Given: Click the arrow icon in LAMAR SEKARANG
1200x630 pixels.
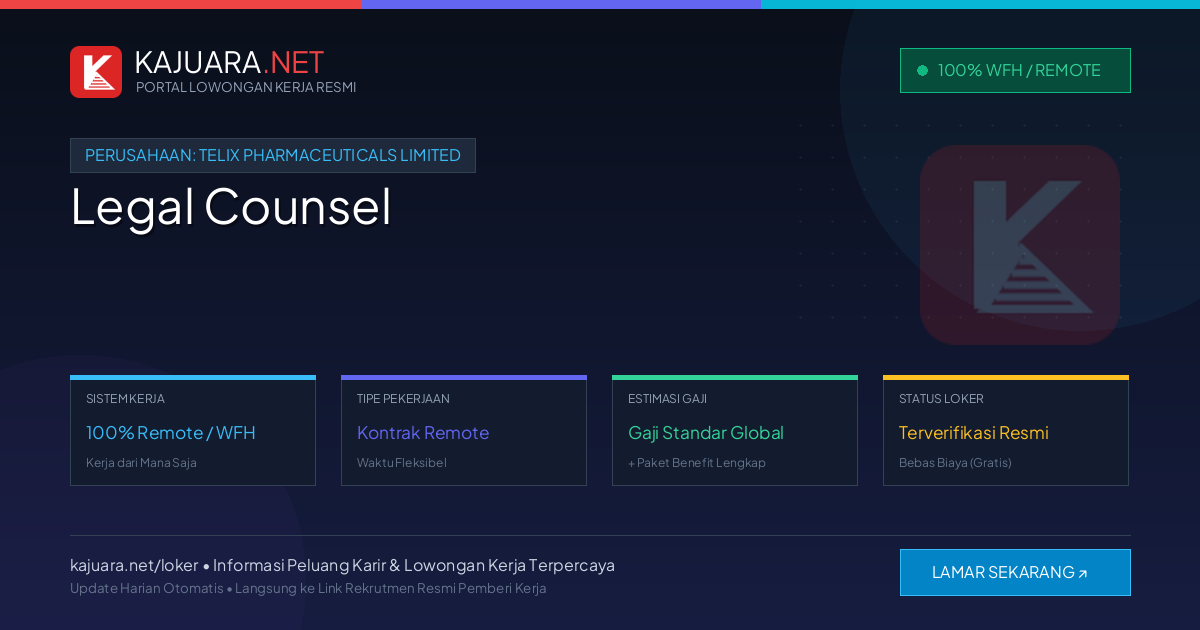Looking at the screenshot, I should [x=1082, y=574].
